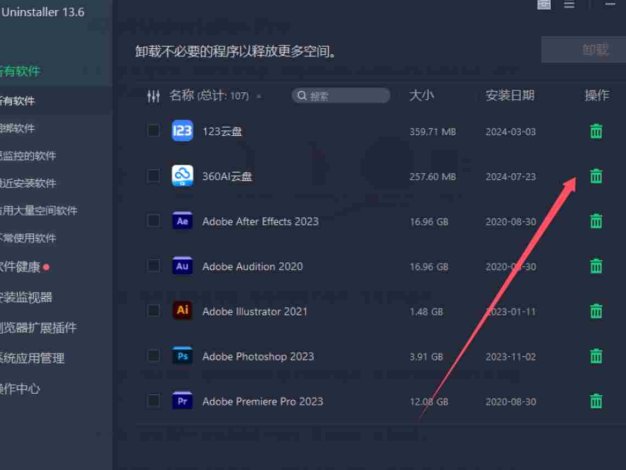
Task: Check the Adobe Illustrator 2021 checkbox
Action: (153, 311)
